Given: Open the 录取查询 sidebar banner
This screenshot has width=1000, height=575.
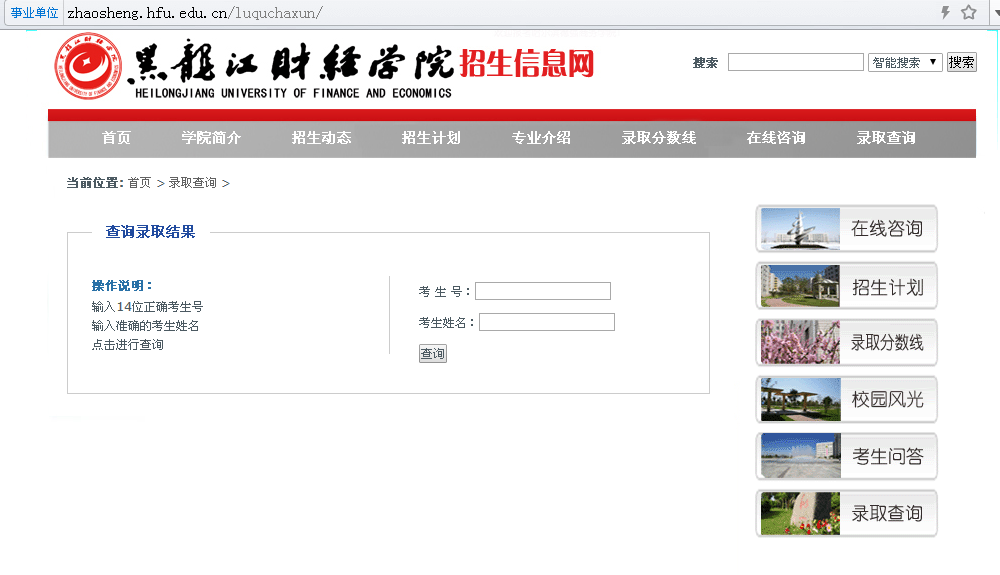Looking at the screenshot, I should coord(846,513).
